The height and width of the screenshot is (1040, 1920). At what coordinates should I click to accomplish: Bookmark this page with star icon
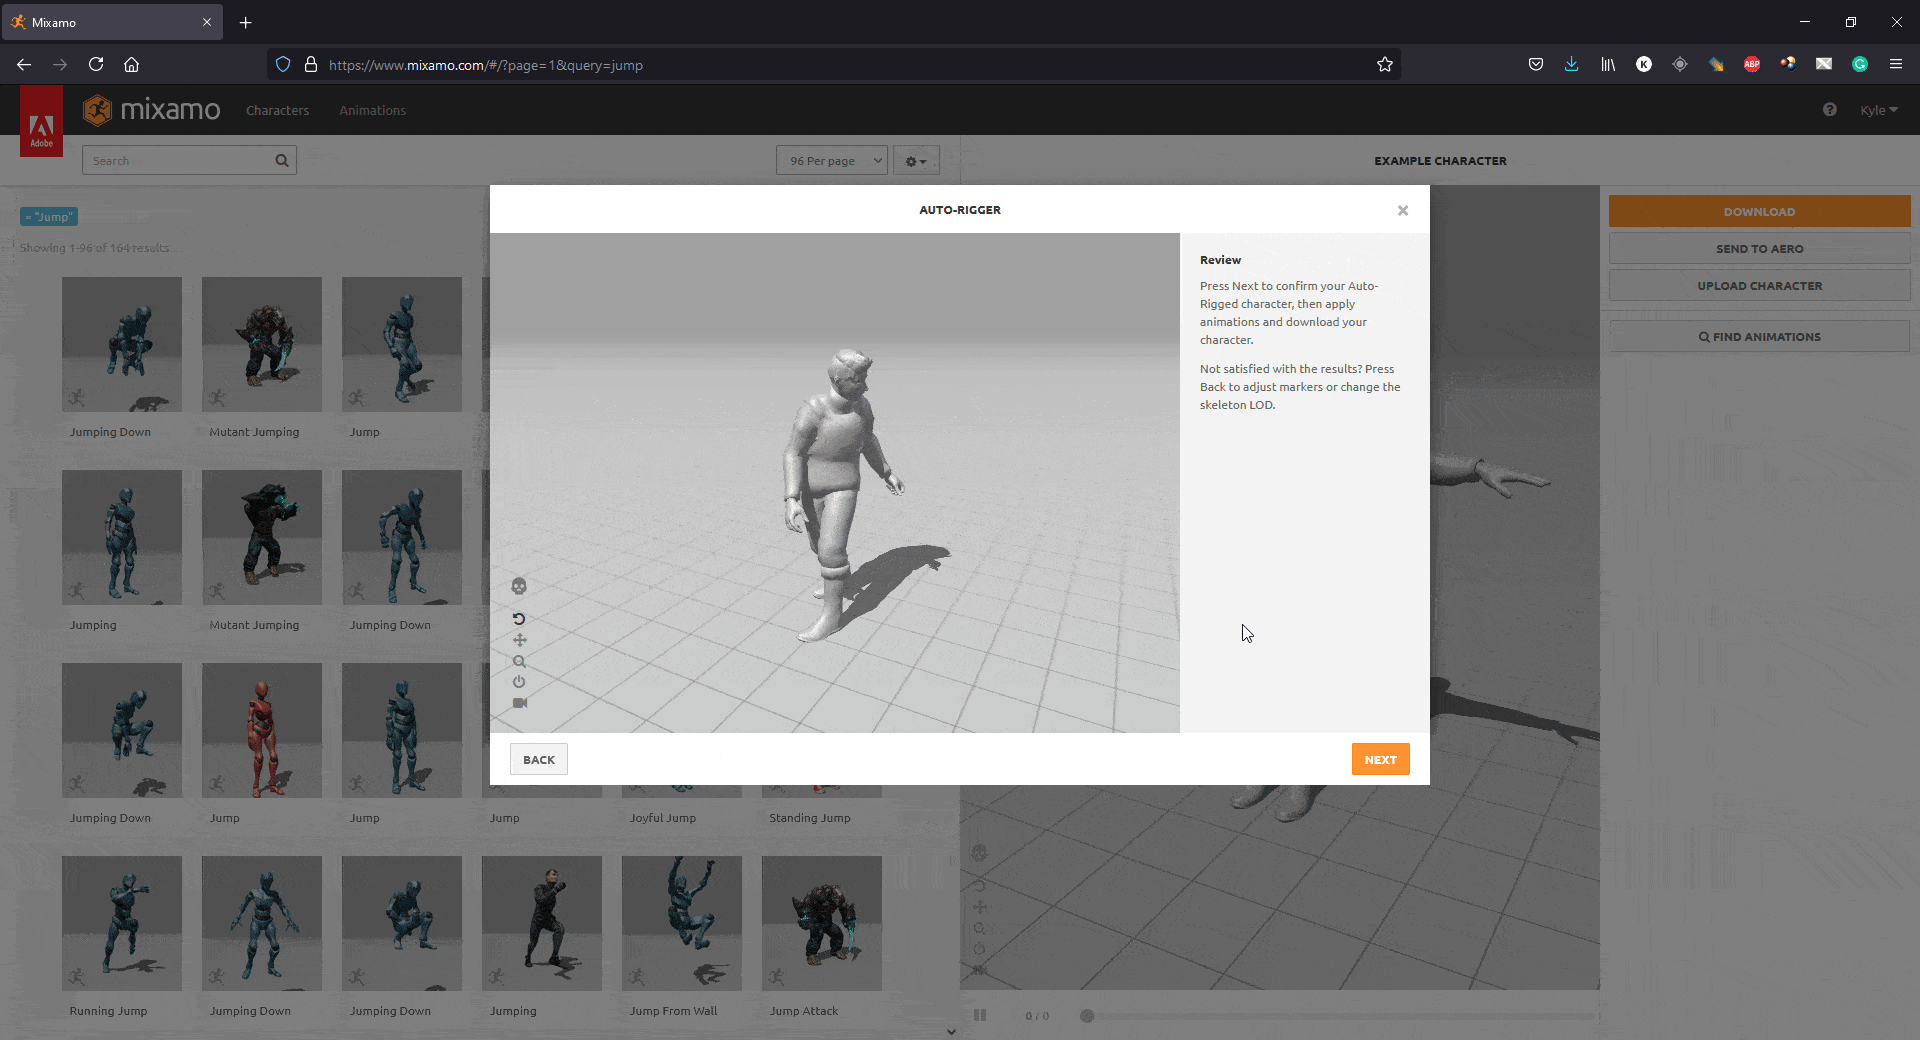coord(1384,64)
